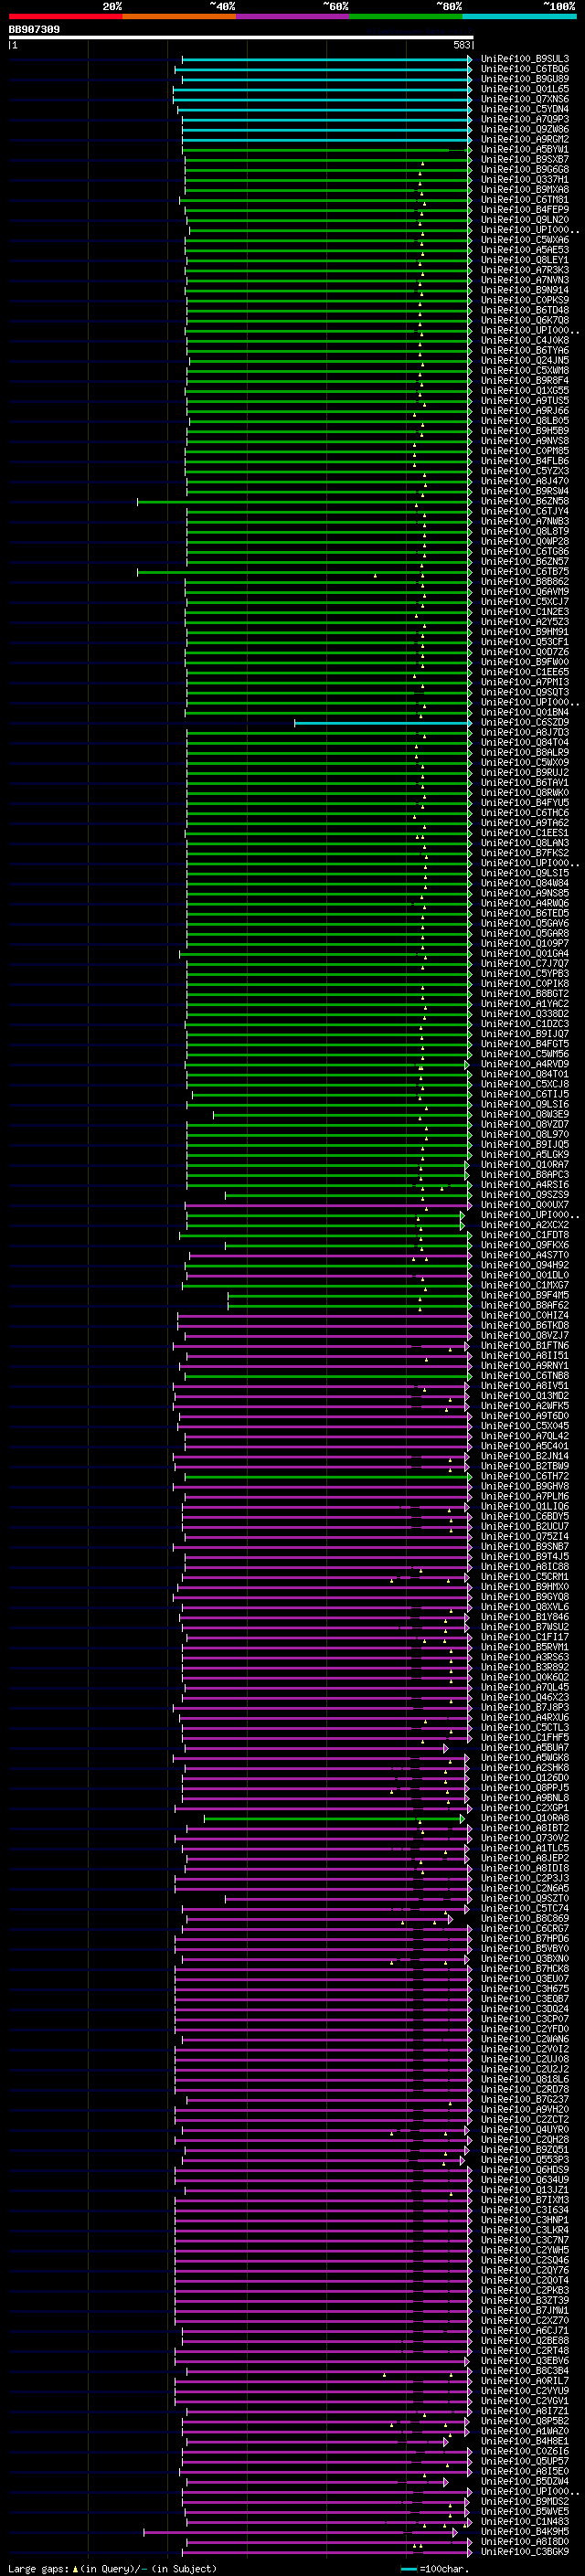Click the cyan ~100% identity legend bar

519,16
